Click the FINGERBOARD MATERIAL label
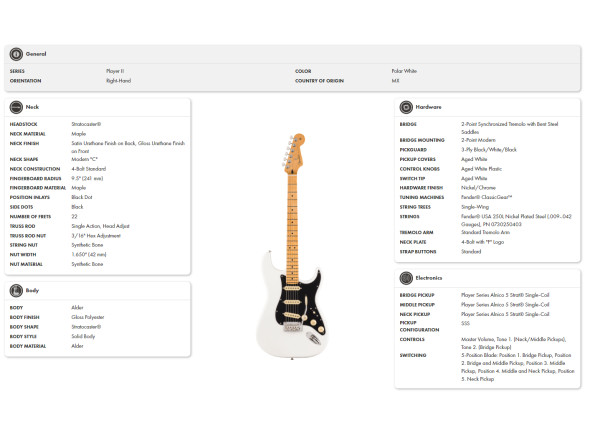 (x=38, y=188)
